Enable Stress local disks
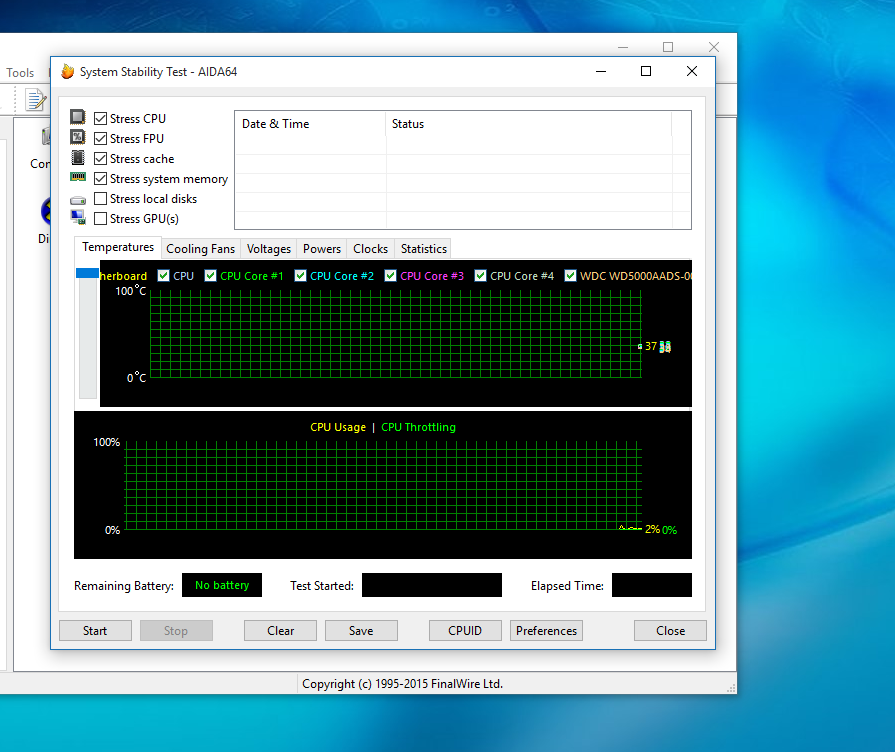 pyautogui.click(x=100, y=198)
